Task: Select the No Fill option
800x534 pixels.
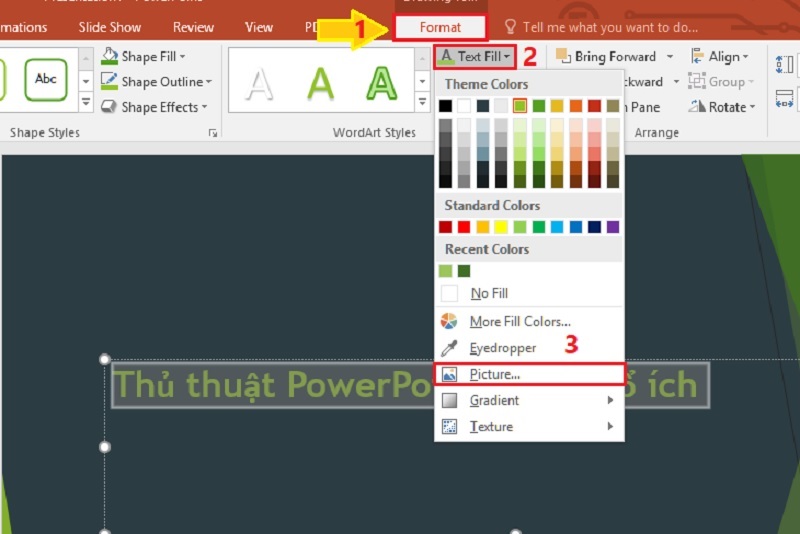Action: [529, 293]
